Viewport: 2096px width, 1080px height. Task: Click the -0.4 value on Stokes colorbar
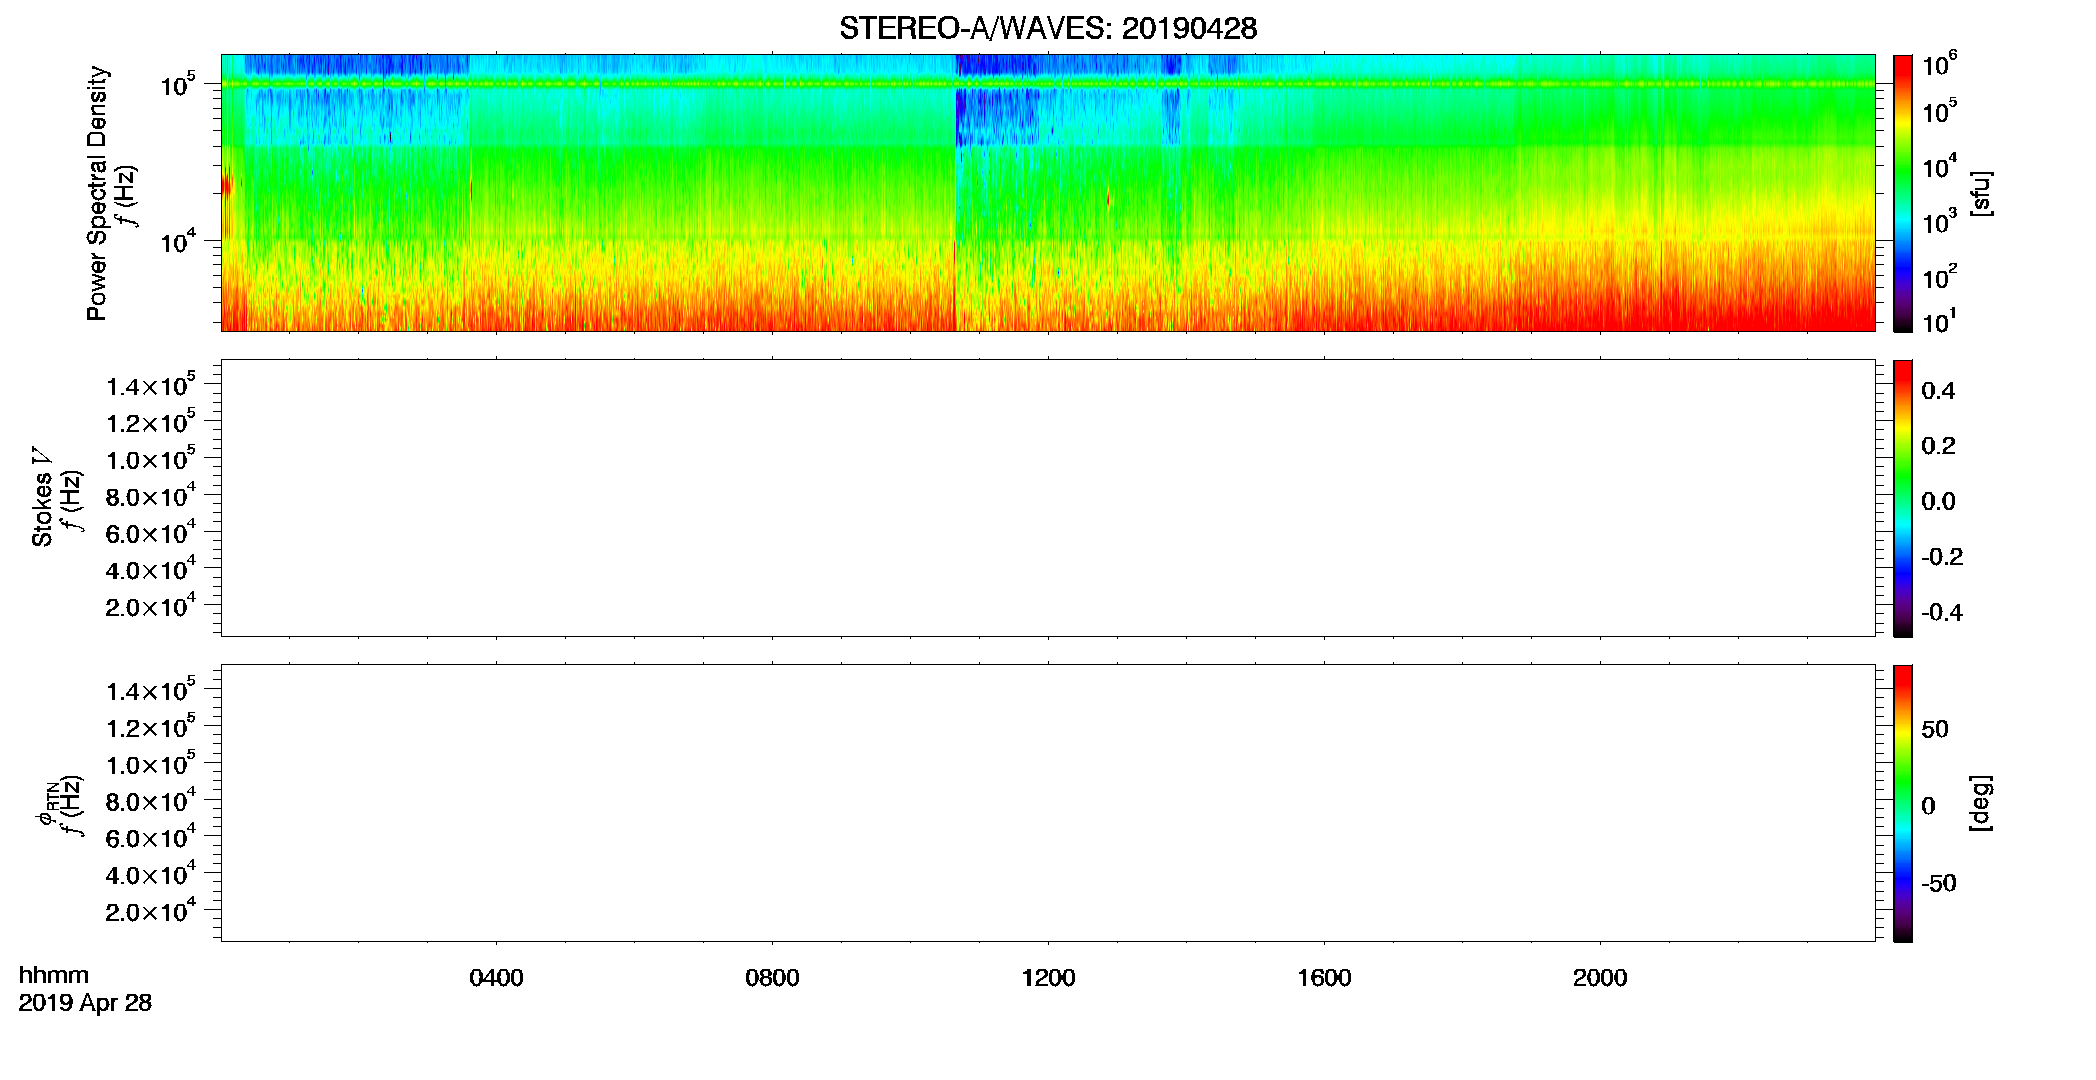pos(1942,612)
